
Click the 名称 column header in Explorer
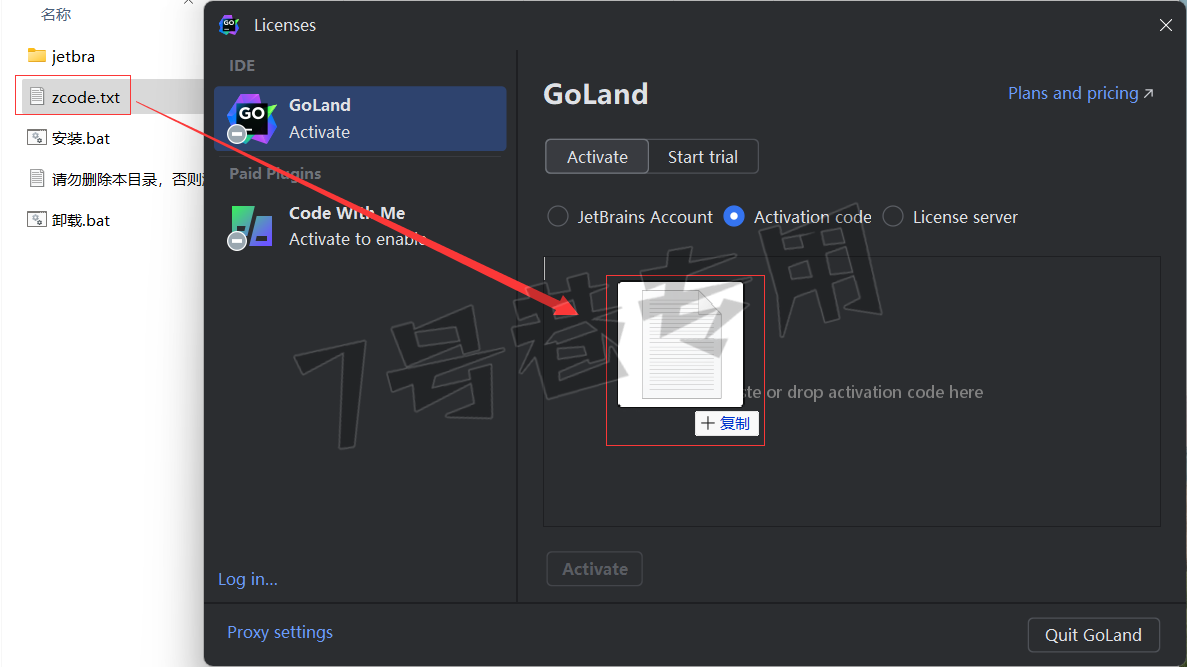click(56, 14)
